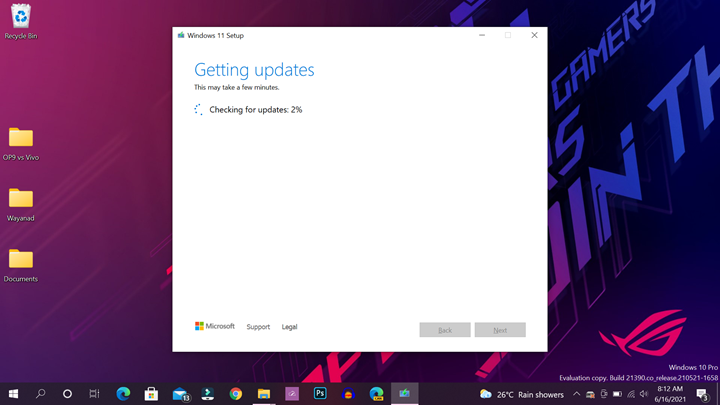This screenshot has width=720, height=405.
Task: Open the clock showing 8:12 AM
Action: [x=670, y=394]
